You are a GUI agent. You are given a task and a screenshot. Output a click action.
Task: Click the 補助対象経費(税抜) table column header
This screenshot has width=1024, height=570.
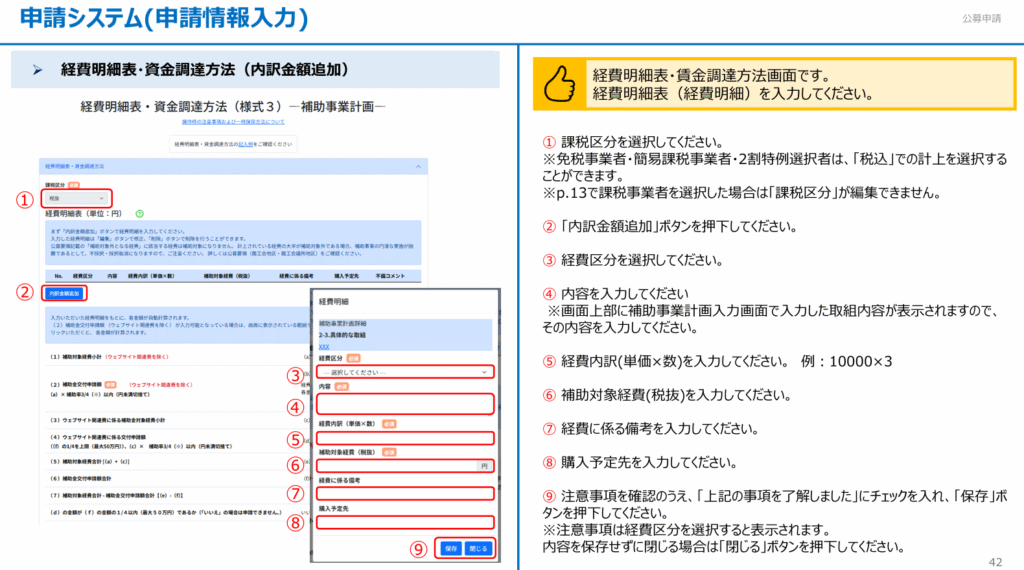(x=226, y=276)
